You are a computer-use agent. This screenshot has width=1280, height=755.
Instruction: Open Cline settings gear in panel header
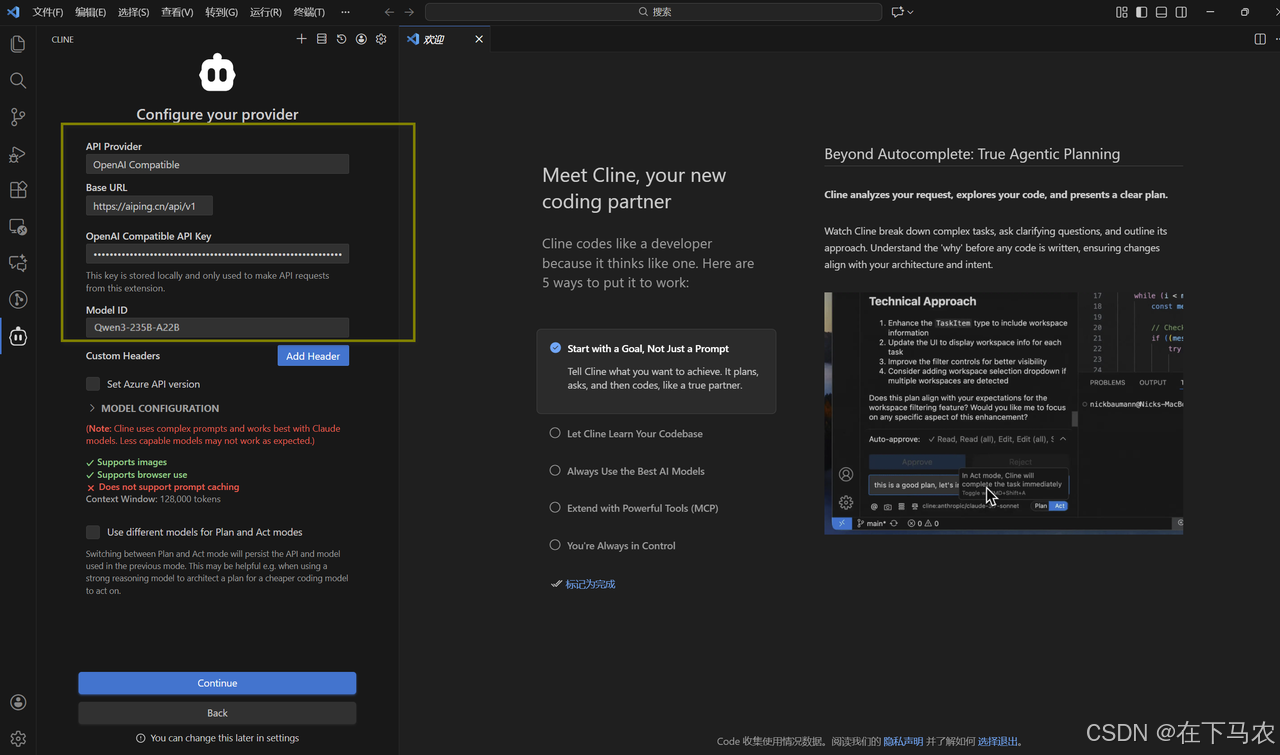[x=381, y=39]
